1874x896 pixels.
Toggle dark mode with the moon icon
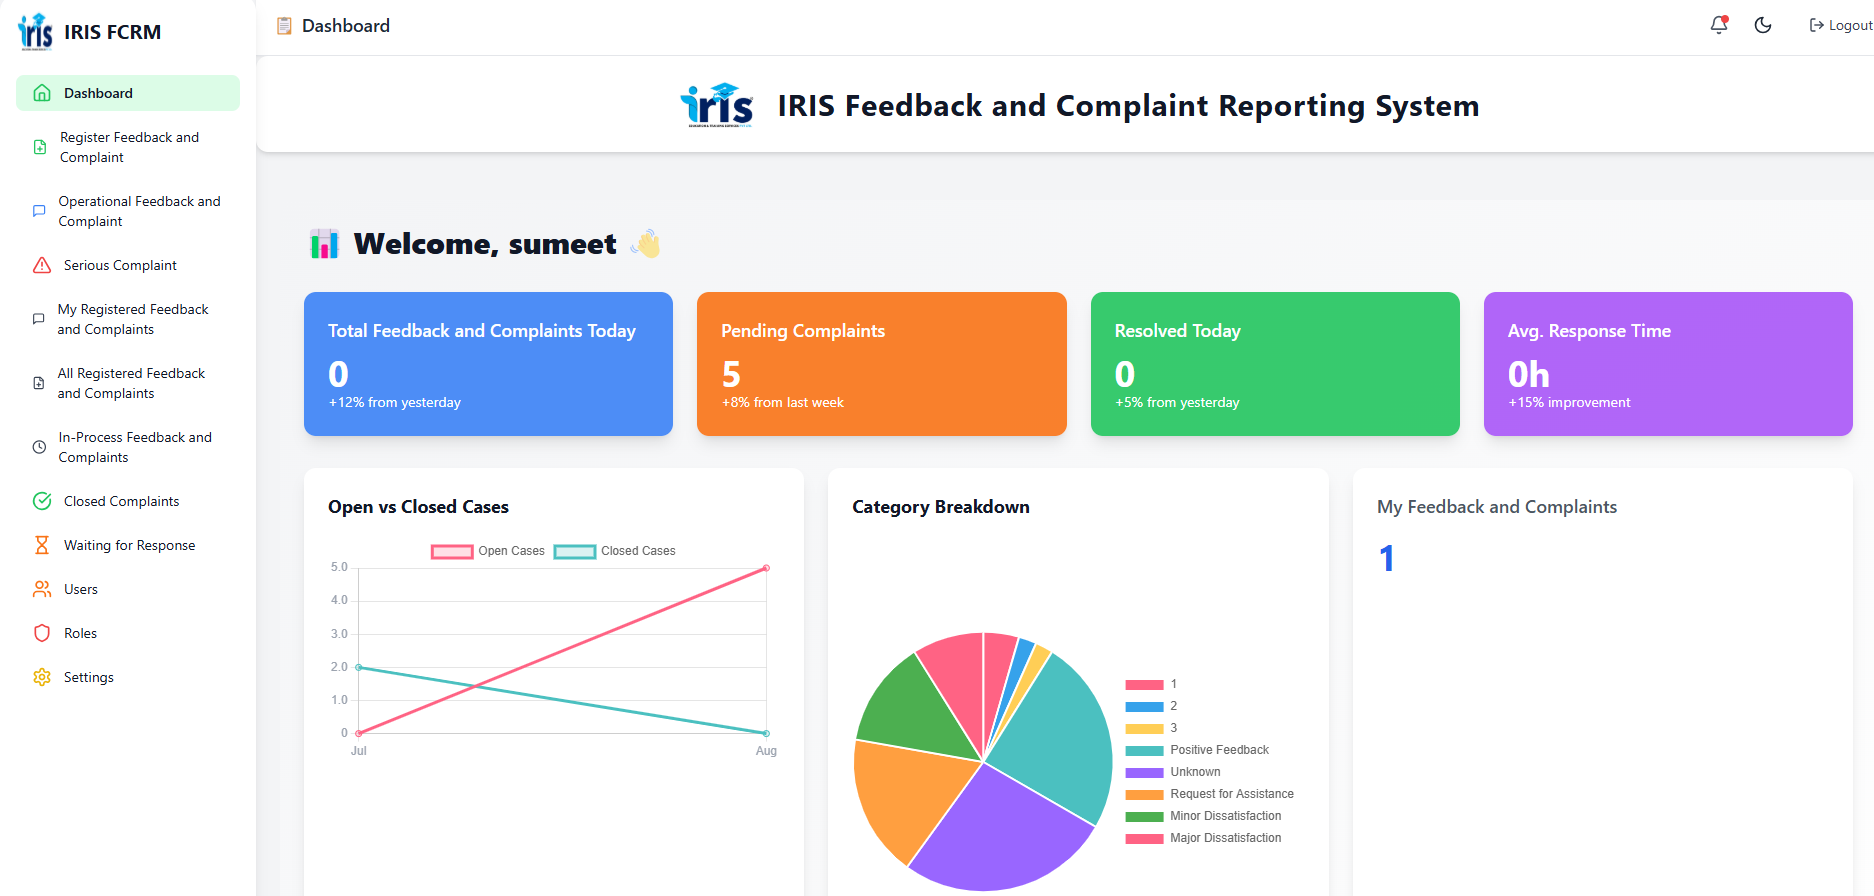[x=1763, y=25]
